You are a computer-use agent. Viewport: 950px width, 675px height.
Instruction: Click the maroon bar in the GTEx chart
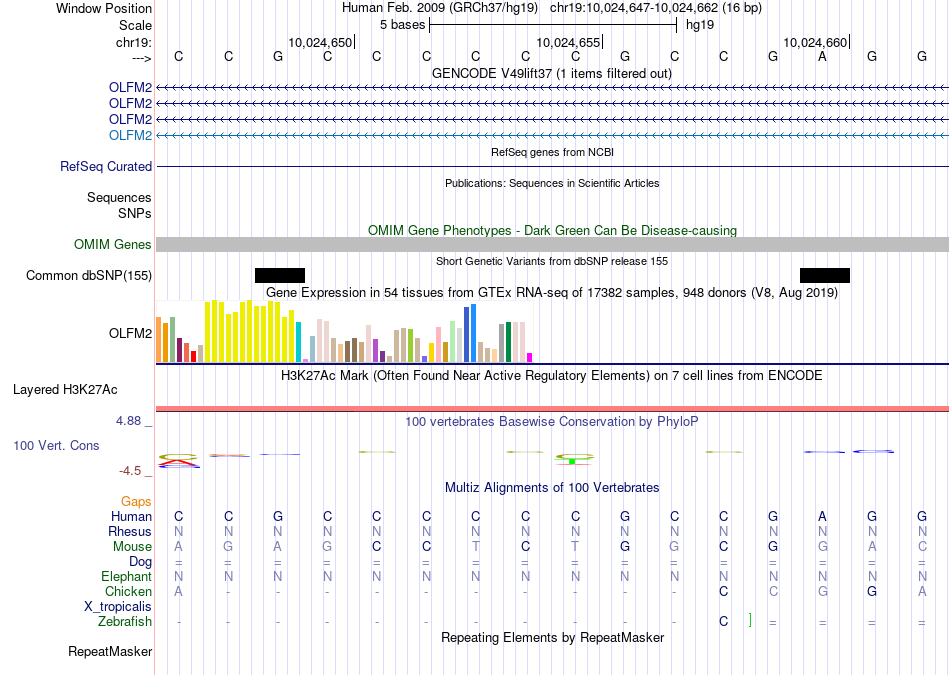click(179, 350)
